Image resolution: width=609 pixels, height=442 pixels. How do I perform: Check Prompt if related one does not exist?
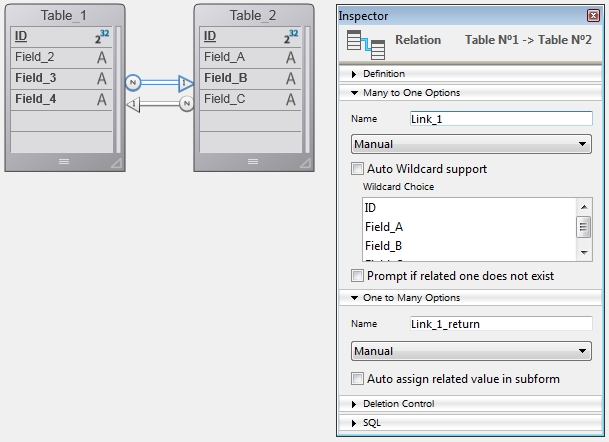[x=358, y=276]
